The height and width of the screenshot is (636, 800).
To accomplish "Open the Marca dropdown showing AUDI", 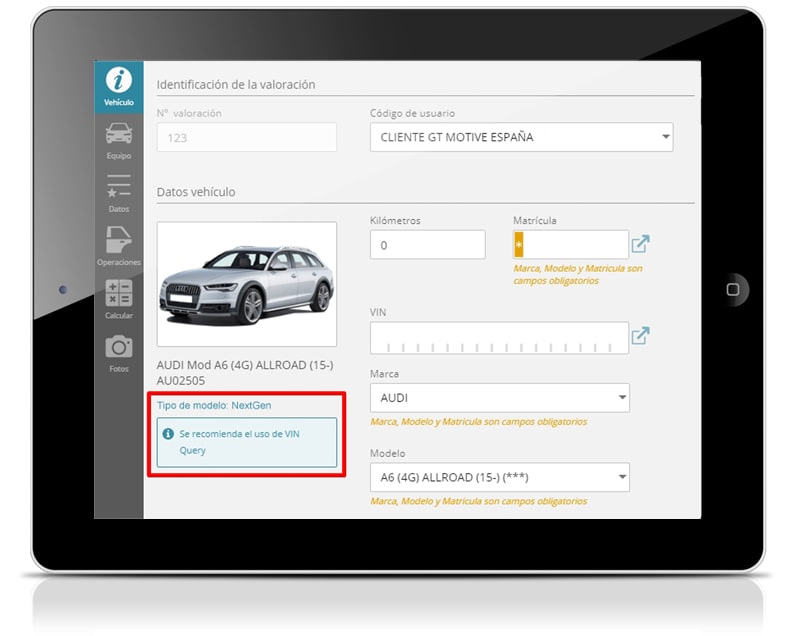I will tap(499, 398).
